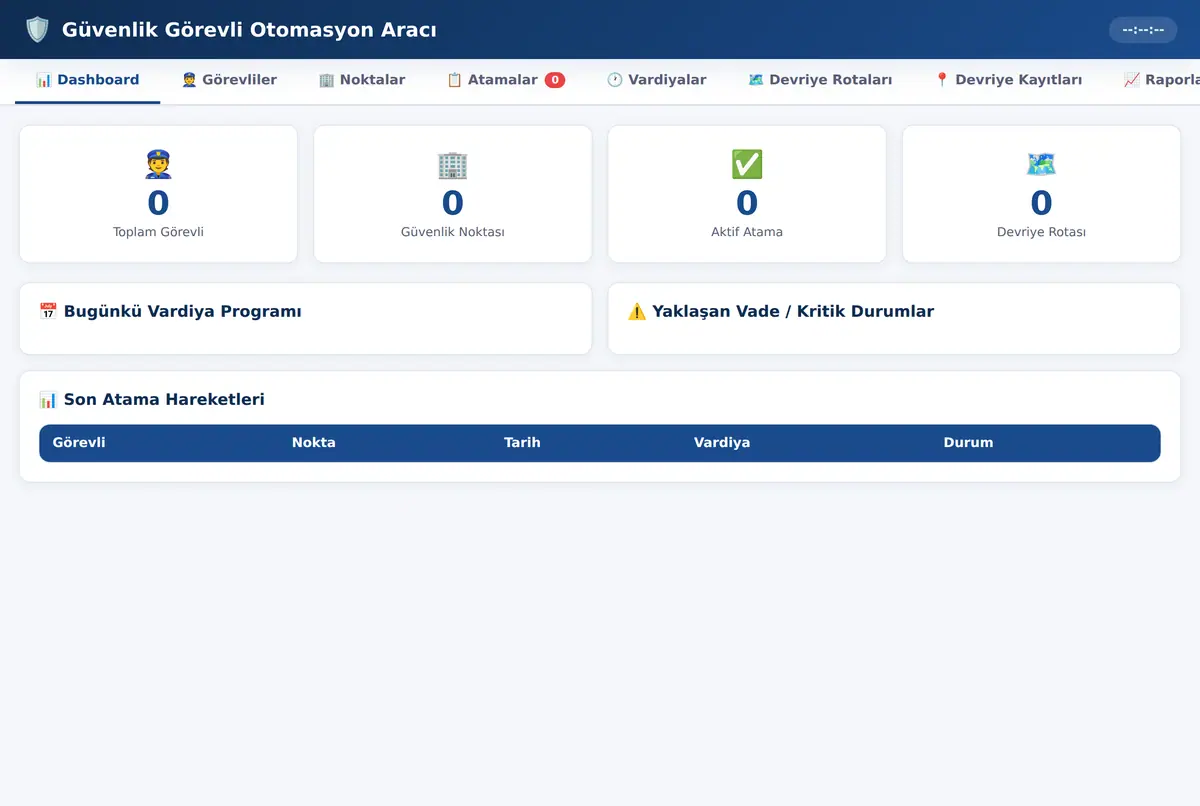This screenshot has width=1200, height=806.
Task: Click the green checkmark icon above Aktif Atama
Action: point(747,164)
